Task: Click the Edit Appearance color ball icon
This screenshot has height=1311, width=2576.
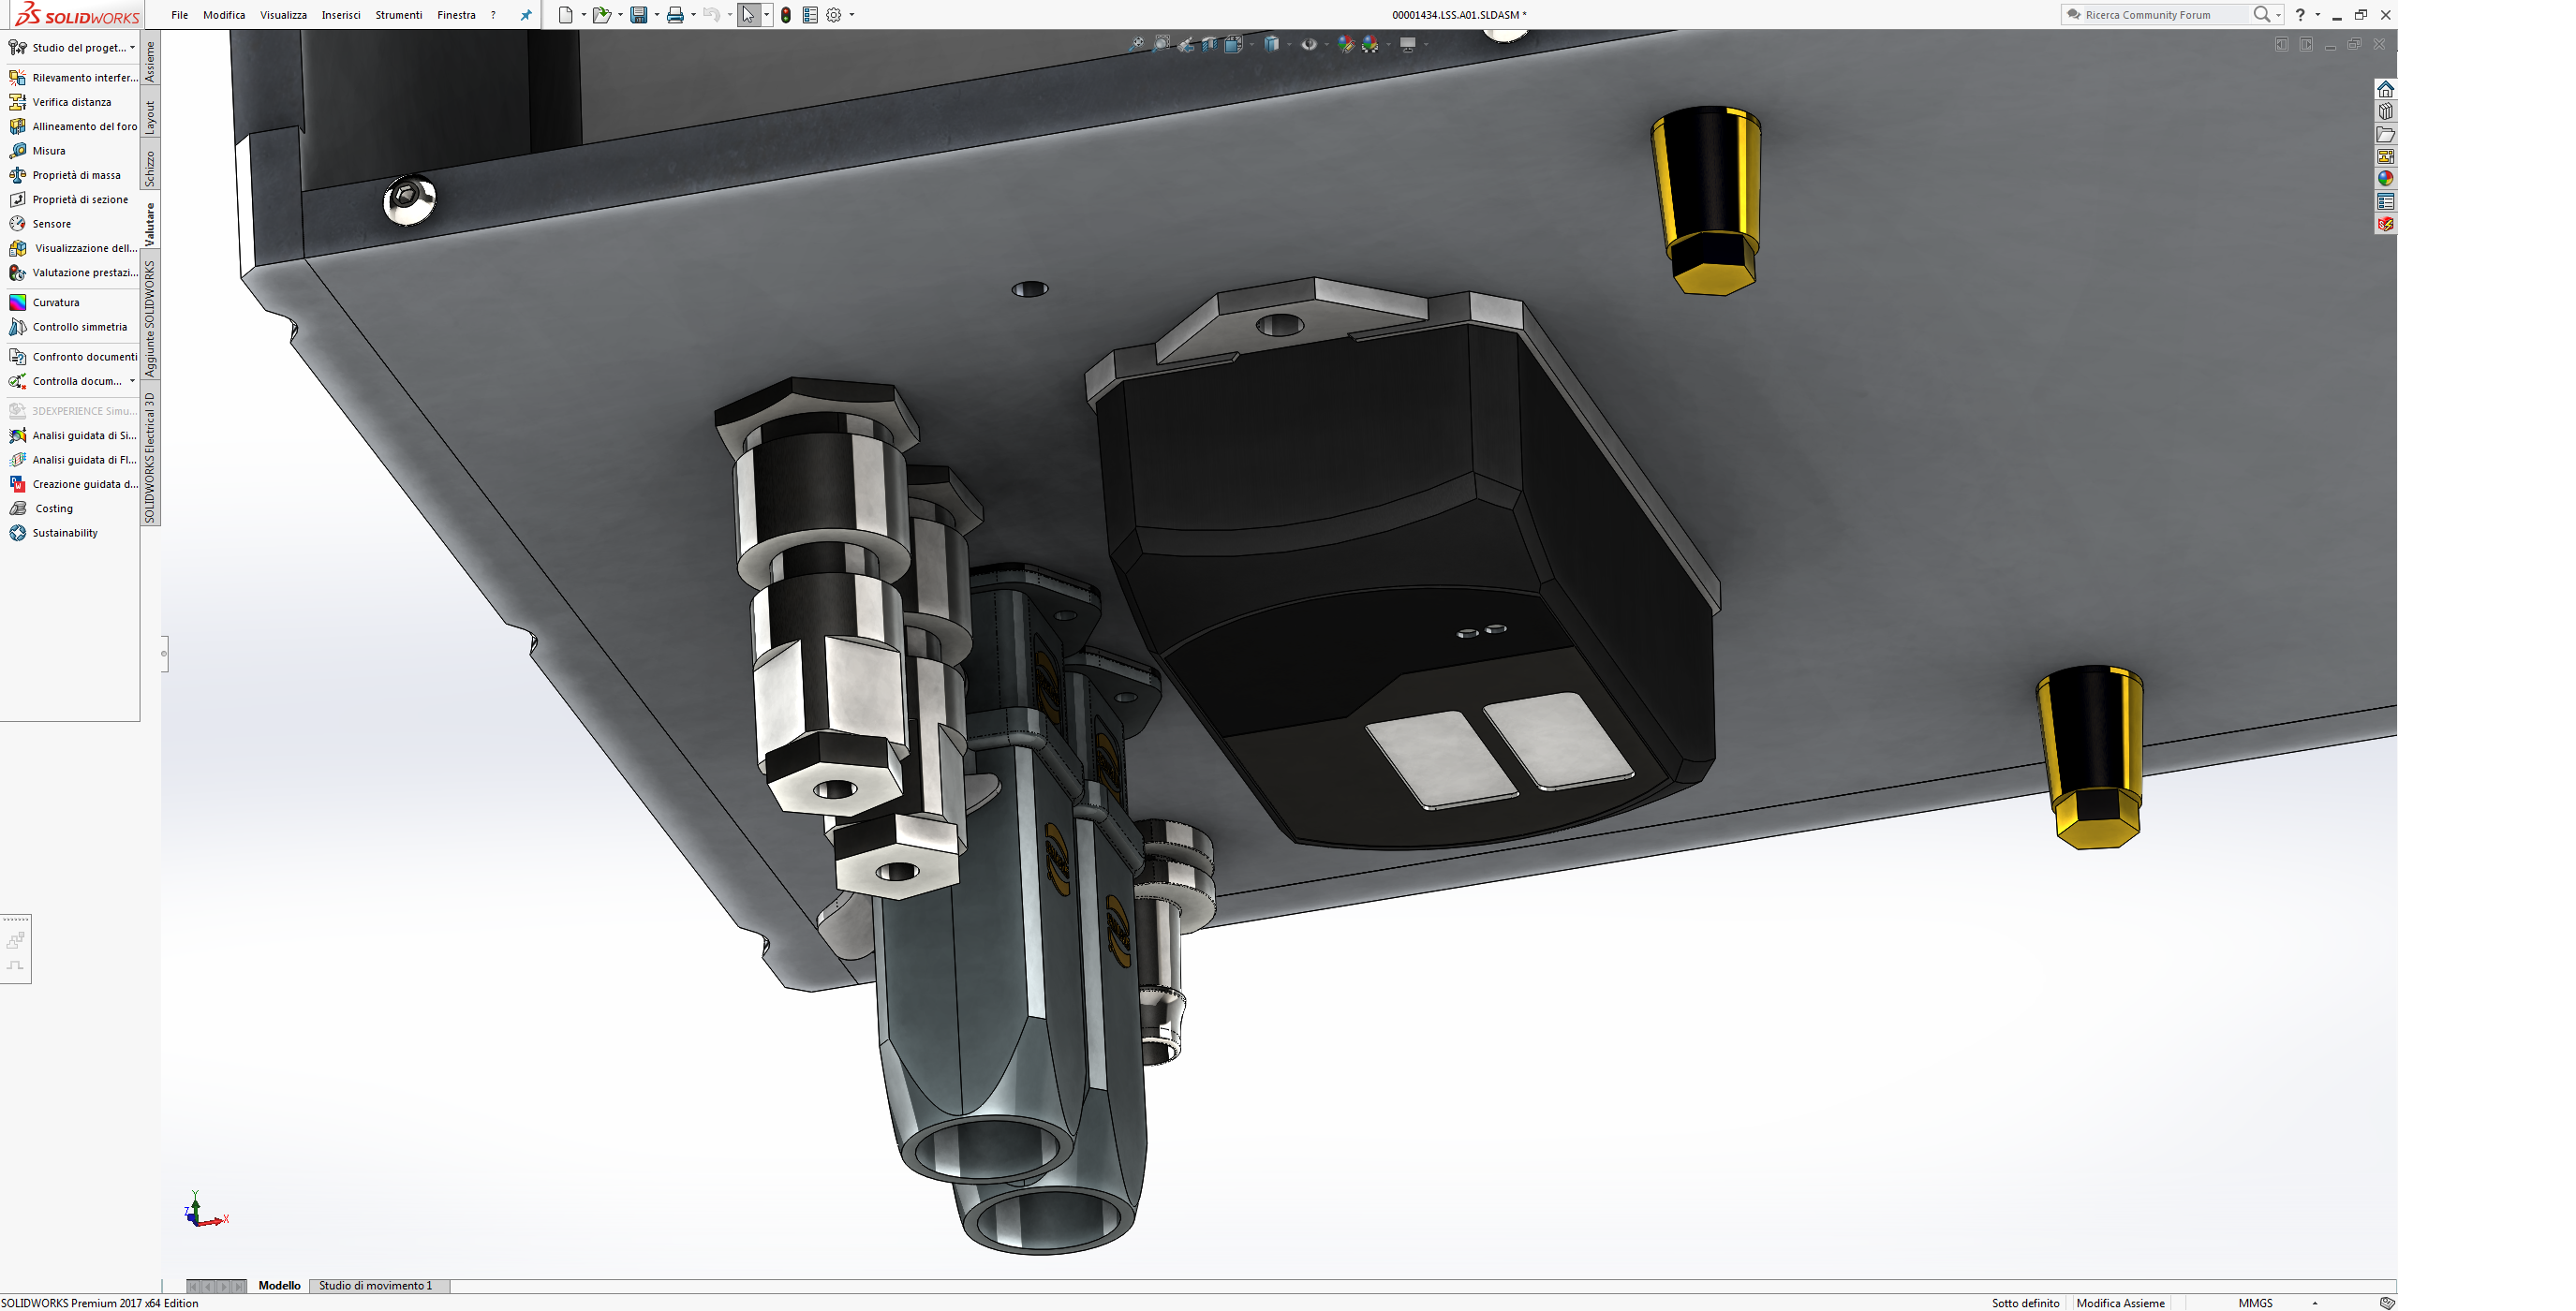Action: pyautogui.click(x=1346, y=44)
